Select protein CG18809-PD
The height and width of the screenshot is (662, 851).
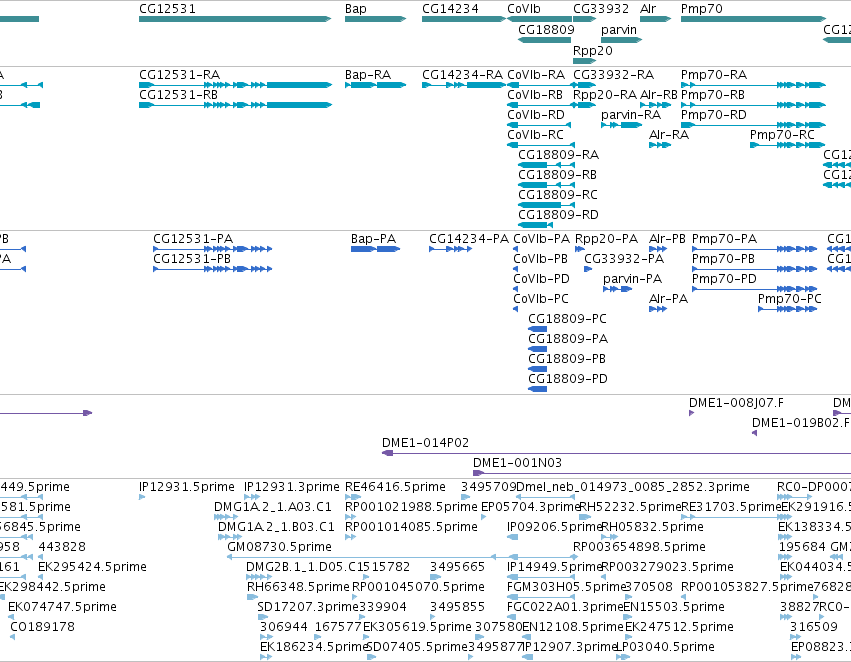click(x=568, y=379)
